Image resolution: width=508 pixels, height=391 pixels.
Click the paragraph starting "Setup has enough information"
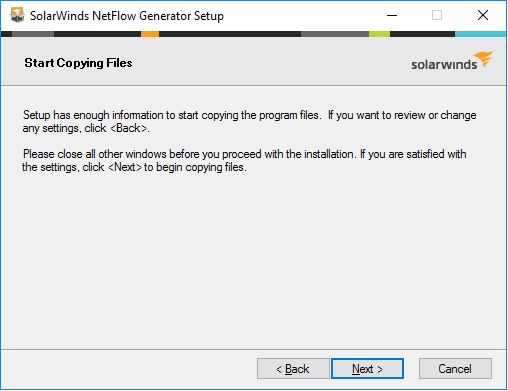point(249,122)
